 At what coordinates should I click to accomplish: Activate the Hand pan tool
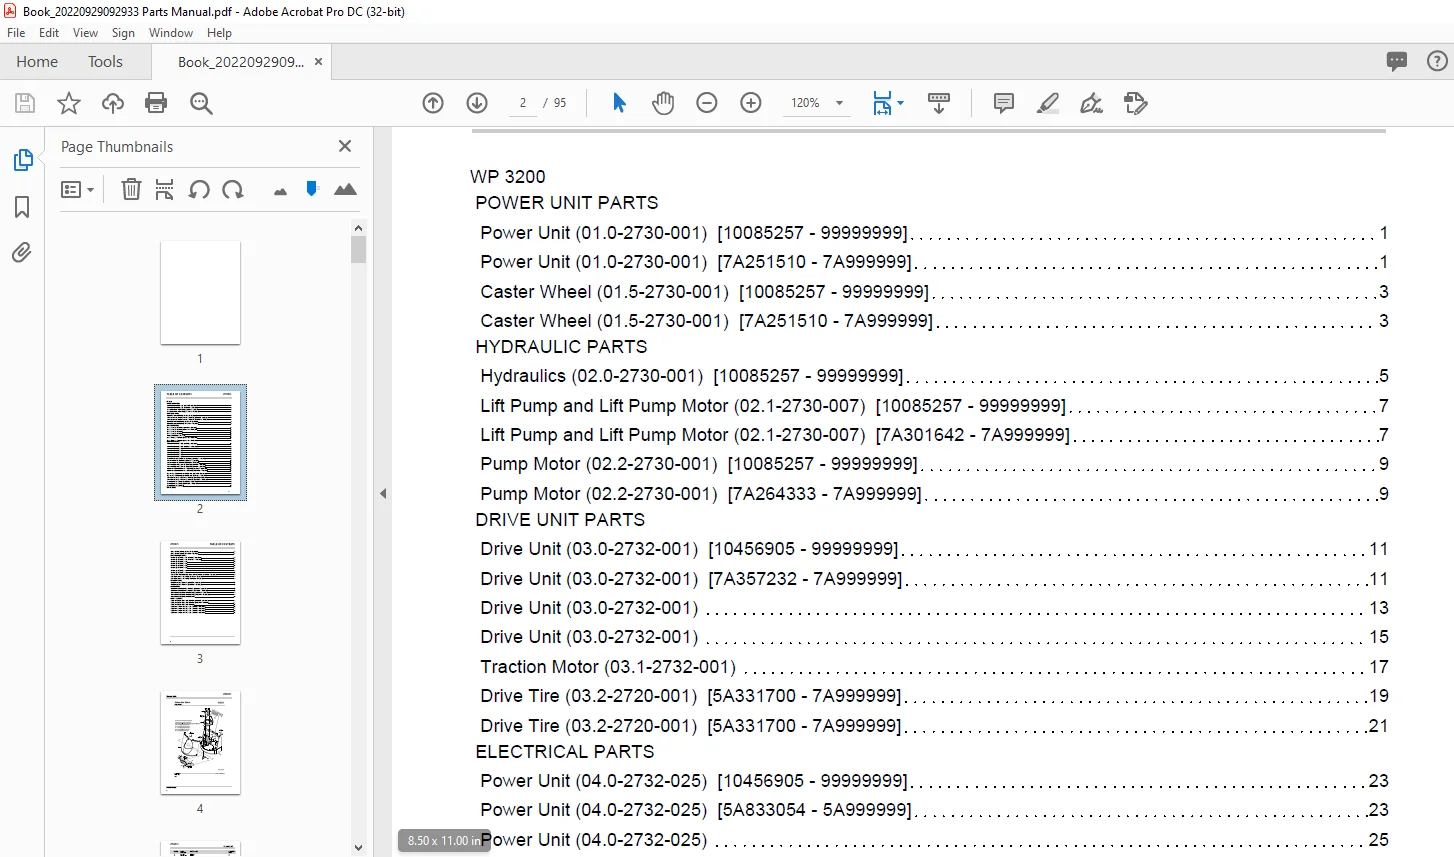click(x=663, y=103)
